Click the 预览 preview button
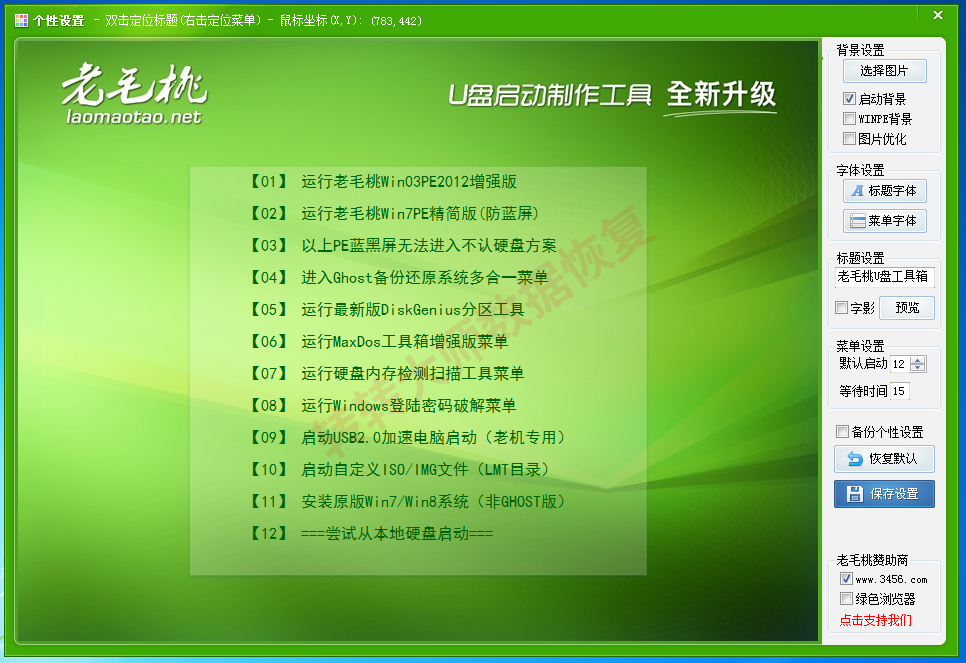 [x=907, y=307]
